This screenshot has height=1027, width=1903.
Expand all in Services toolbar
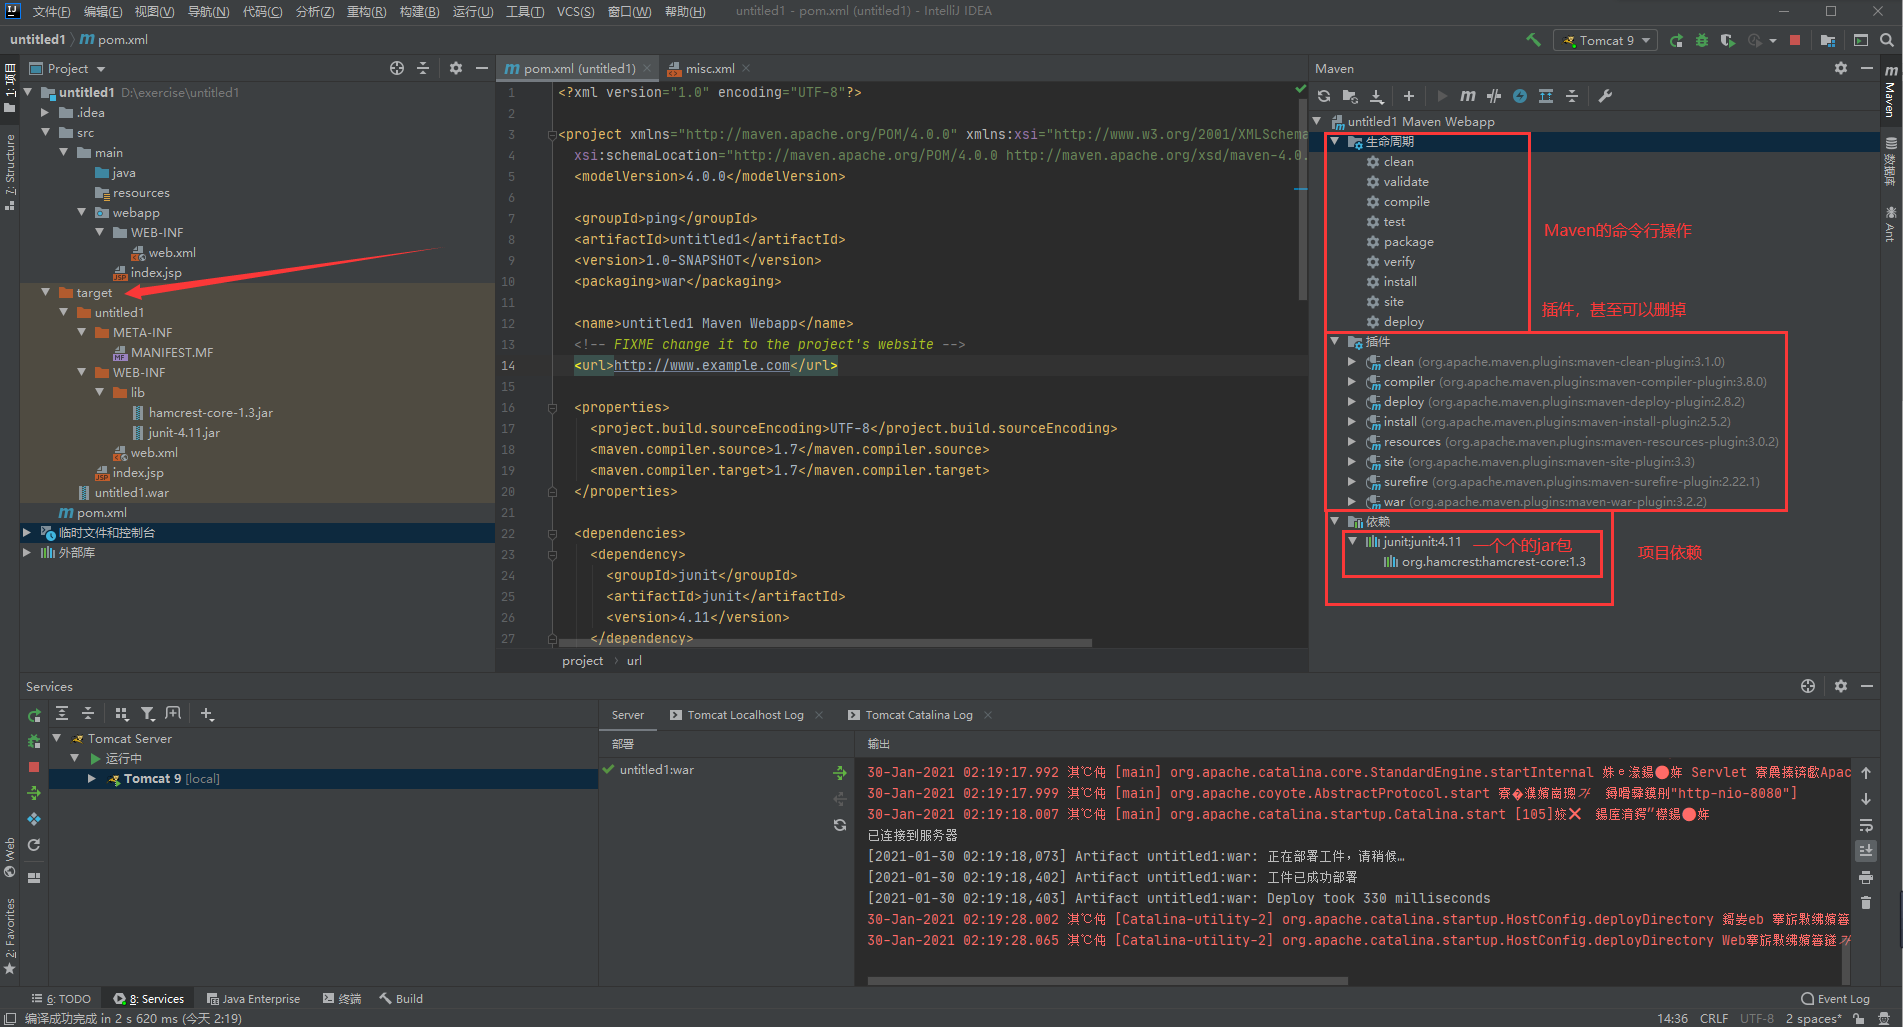click(x=62, y=713)
